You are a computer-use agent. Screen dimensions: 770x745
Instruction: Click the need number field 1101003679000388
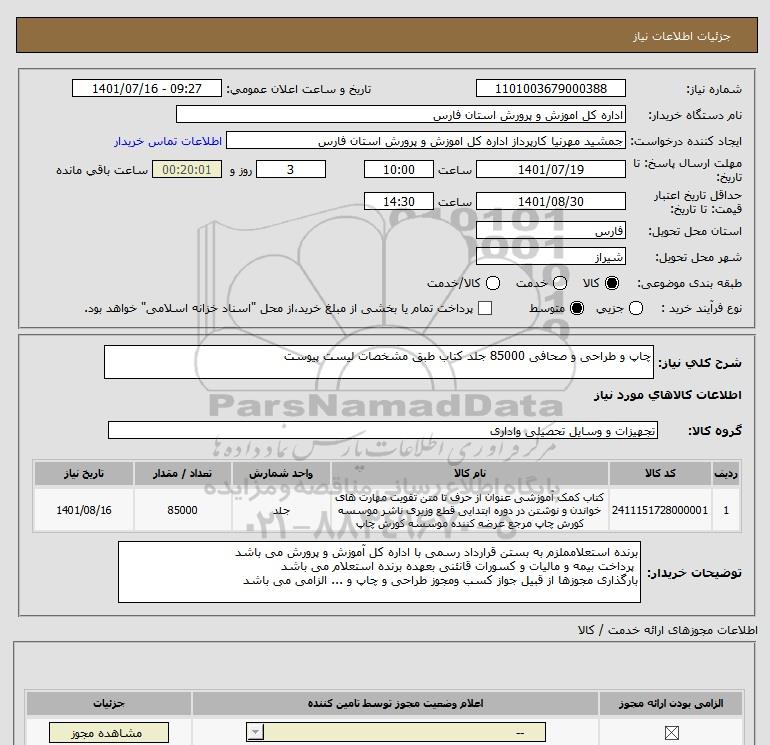(550, 88)
